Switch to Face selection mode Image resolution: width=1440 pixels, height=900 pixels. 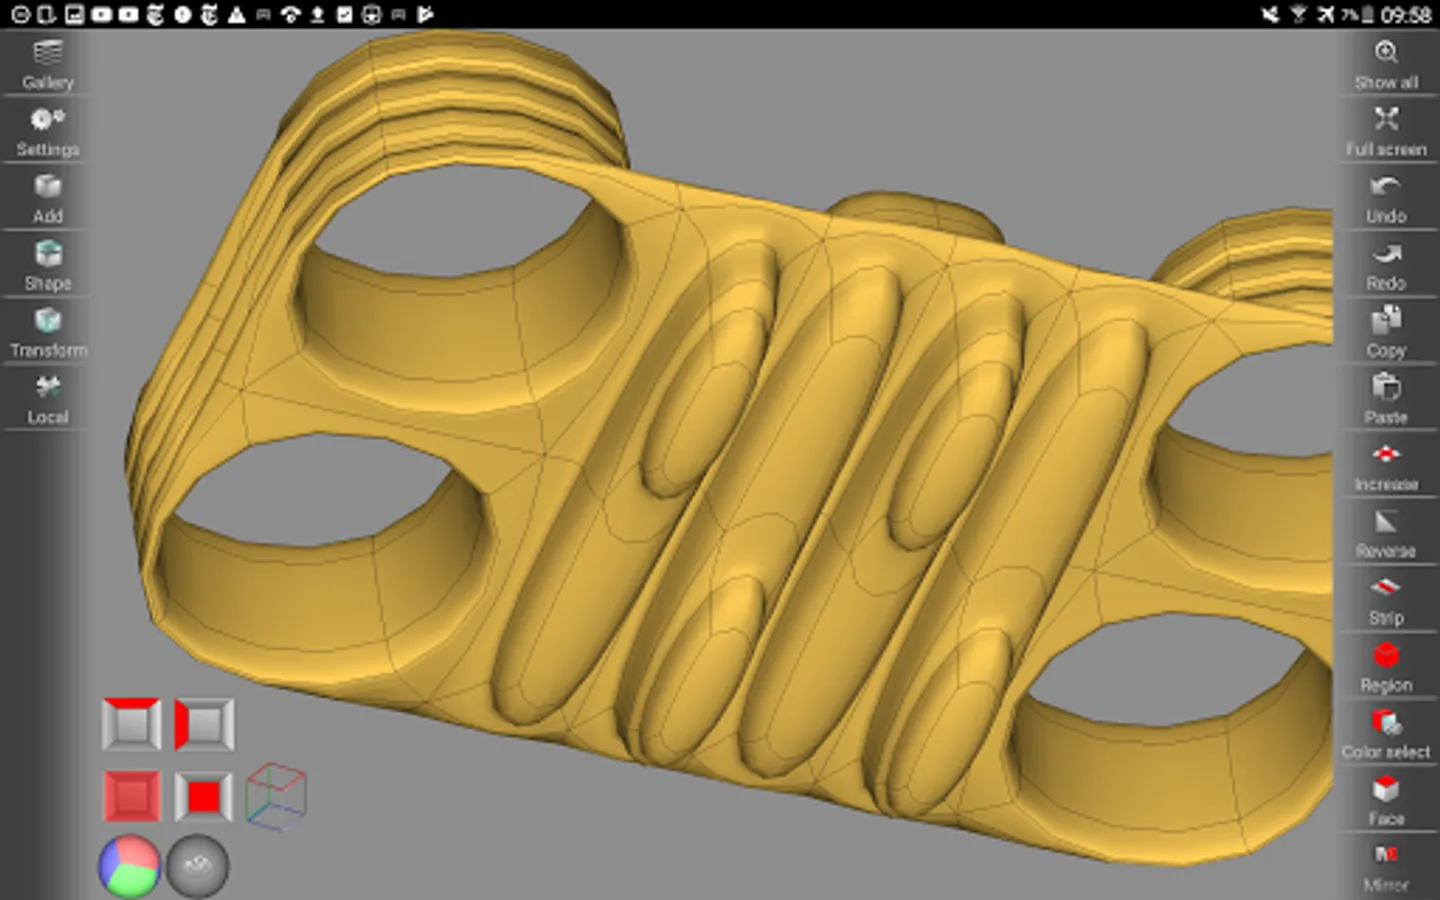(1386, 801)
